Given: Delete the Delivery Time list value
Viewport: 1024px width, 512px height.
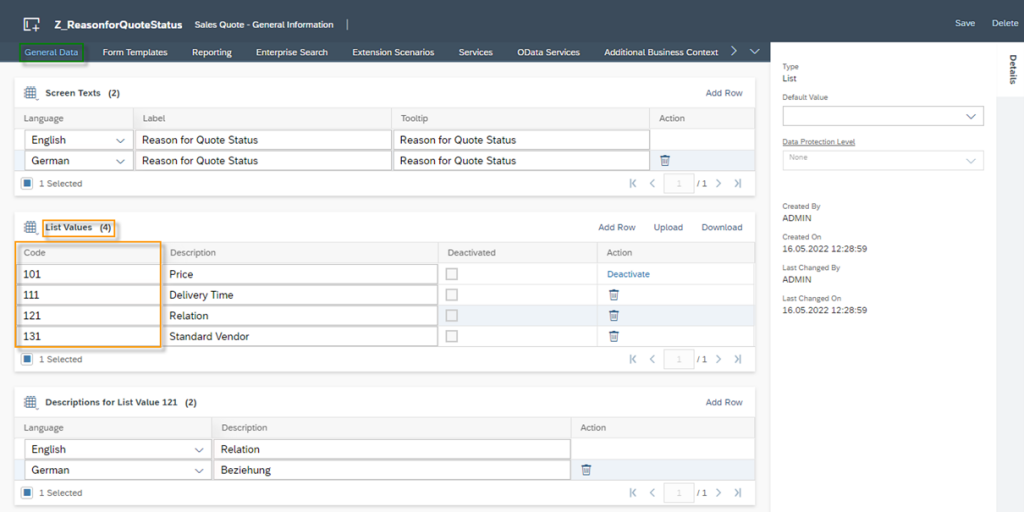Looking at the screenshot, I should click(x=614, y=295).
